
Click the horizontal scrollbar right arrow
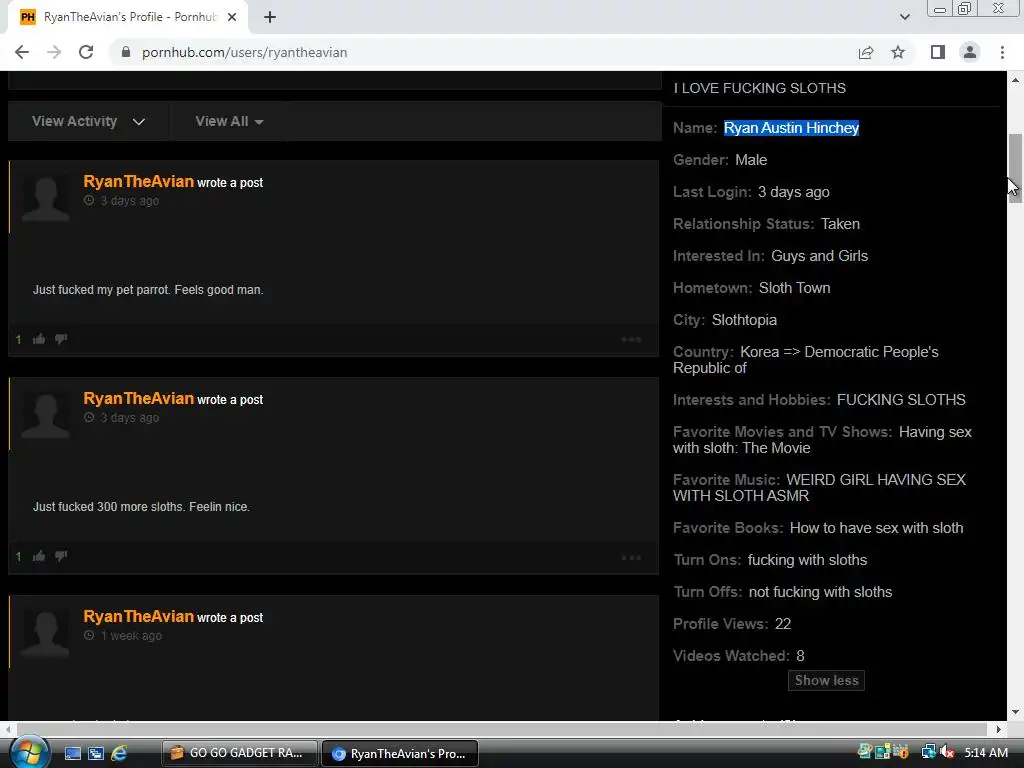(x=999, y=729)
